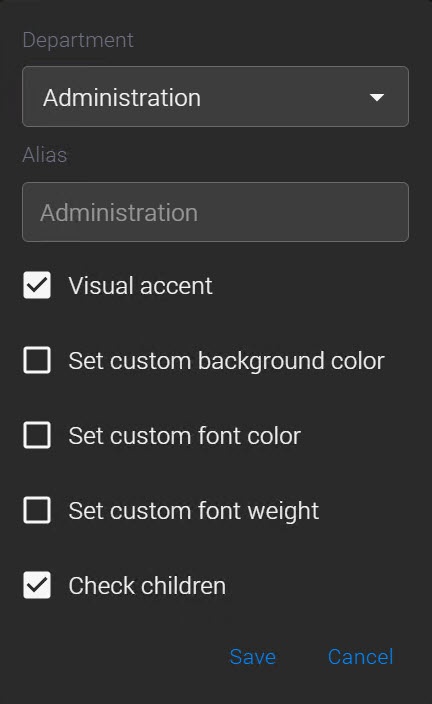Open the Department dropdown showing Administration
Viewport: 432px width, 704px height.
click(x=216, y=97)
